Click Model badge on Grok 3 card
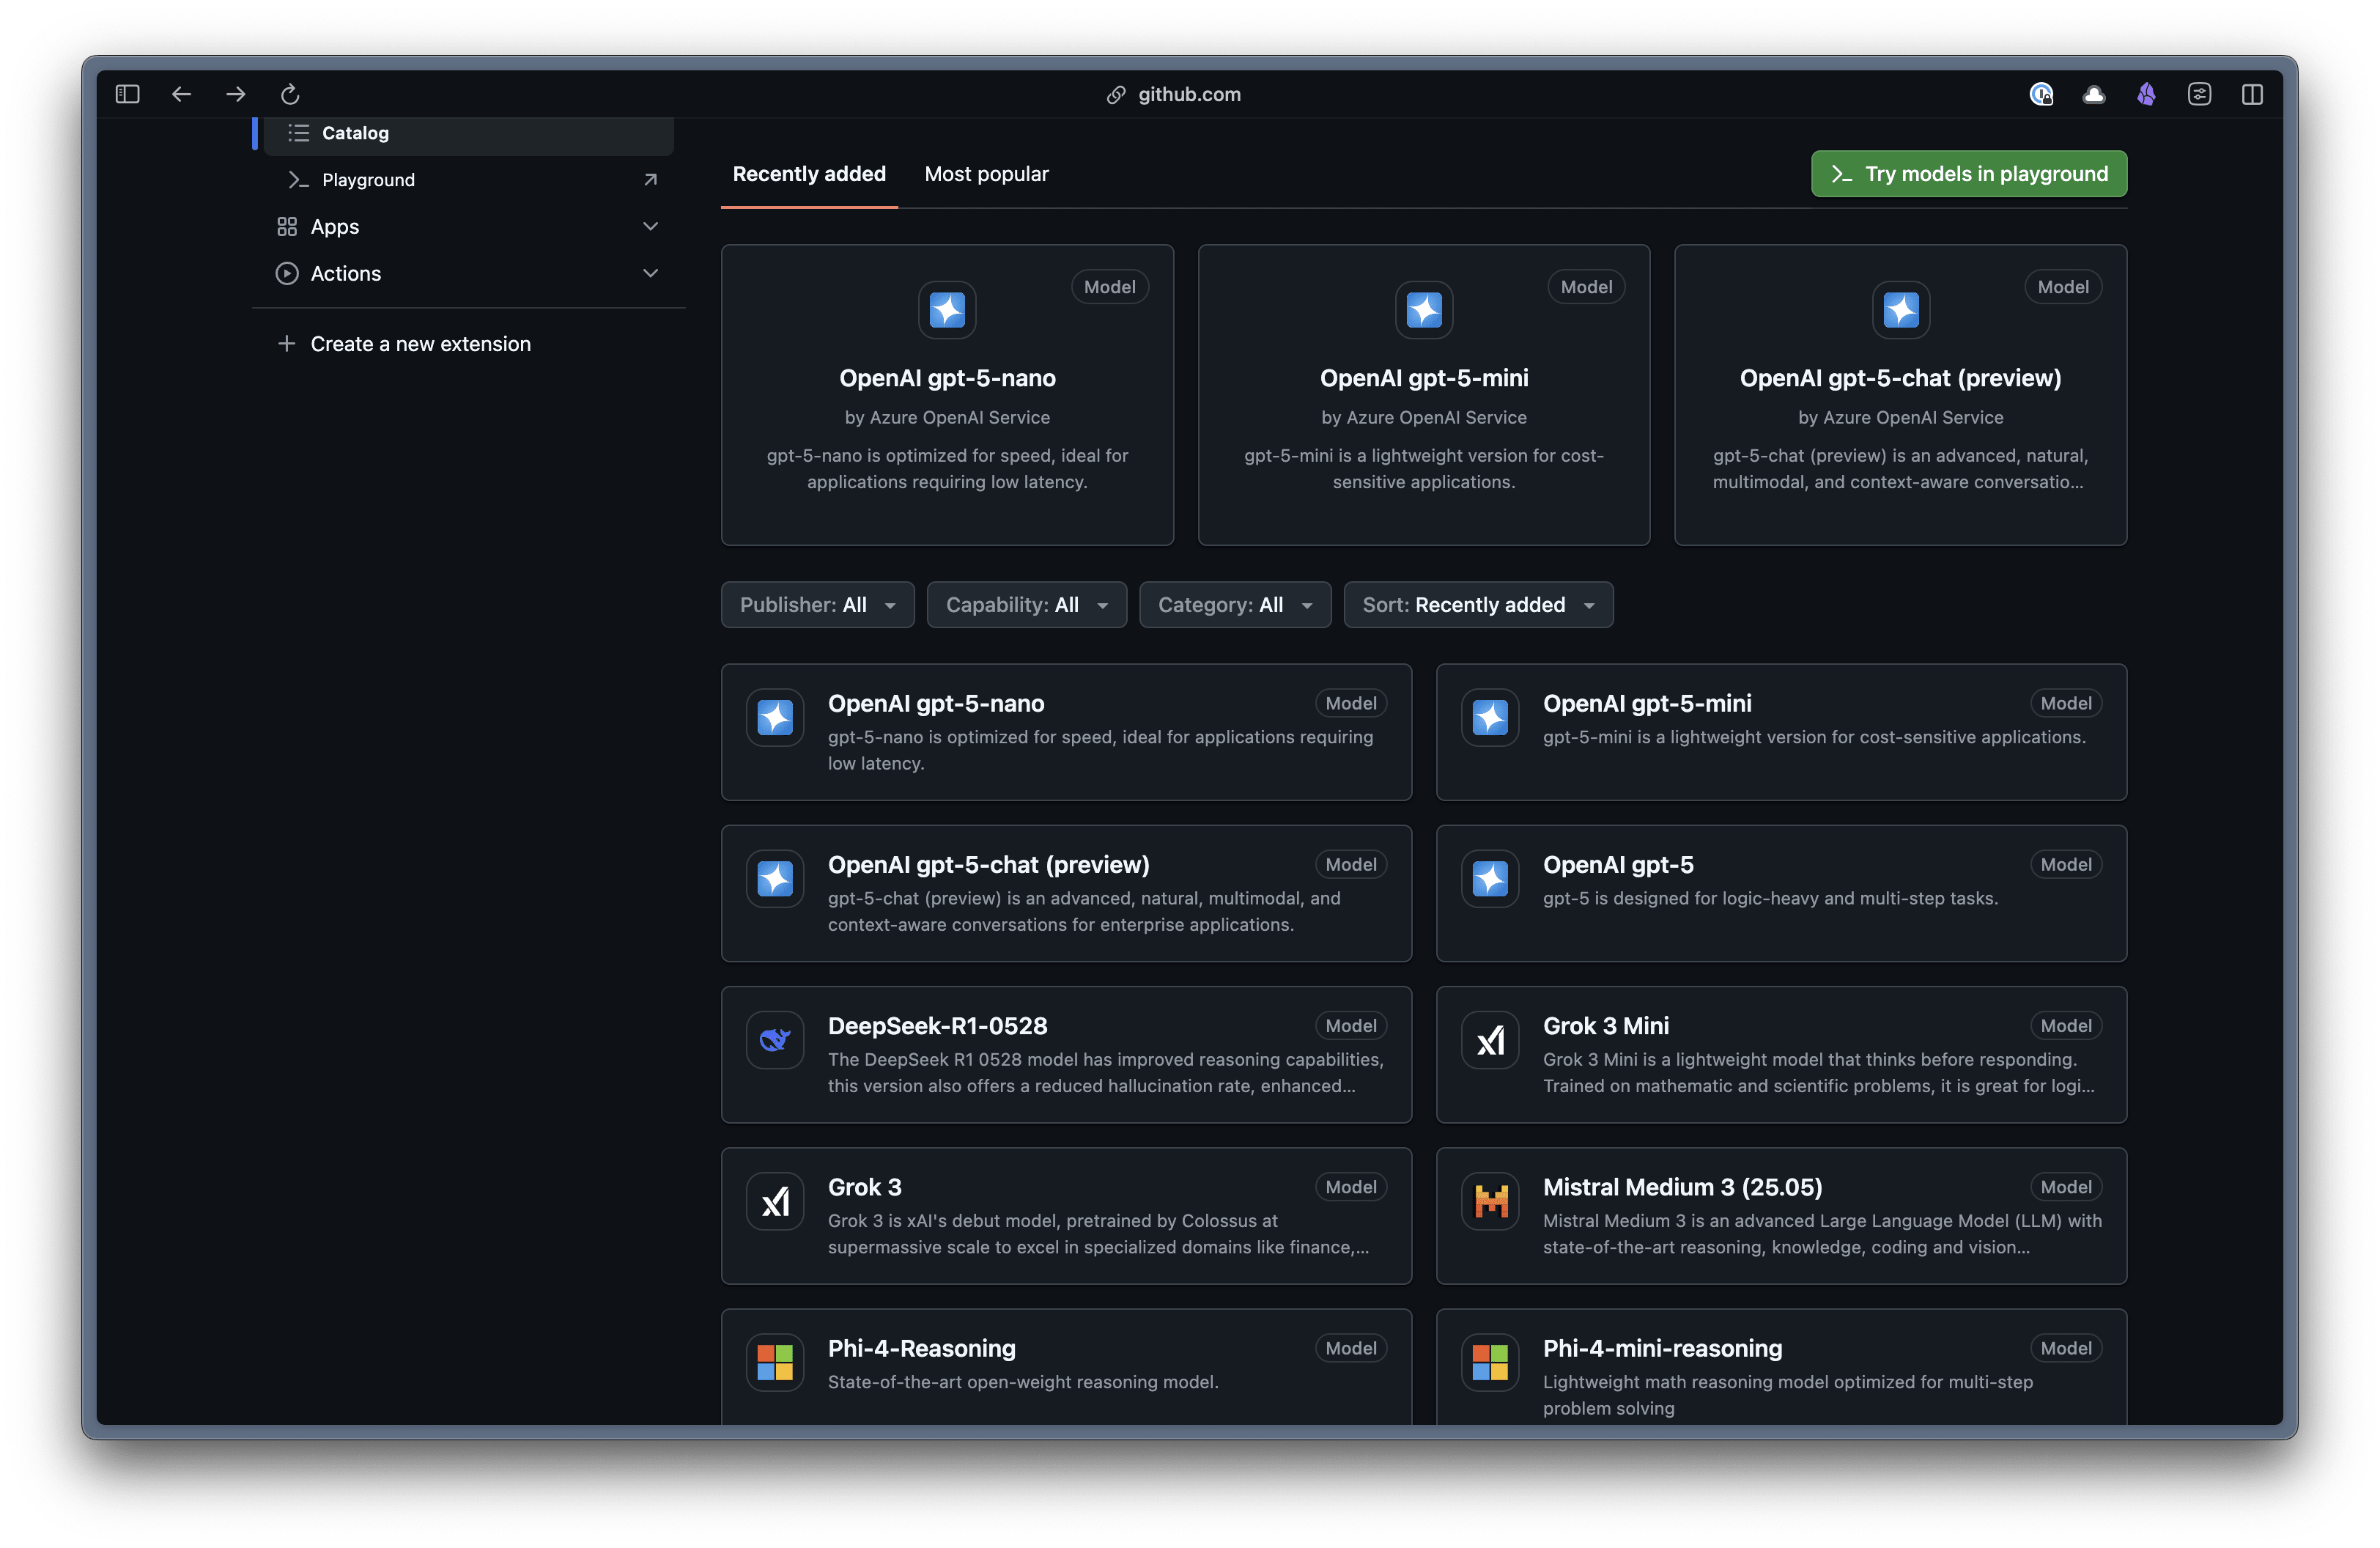Screen dimensions: 2380x1548 pos(1350,1187)
